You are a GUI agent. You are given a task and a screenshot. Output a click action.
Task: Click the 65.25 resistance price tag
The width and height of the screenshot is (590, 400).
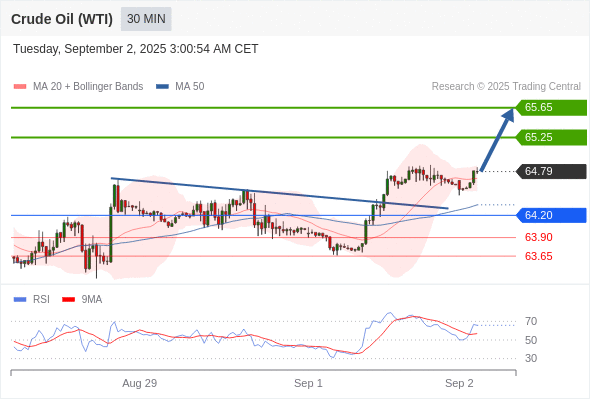(551, 137)
